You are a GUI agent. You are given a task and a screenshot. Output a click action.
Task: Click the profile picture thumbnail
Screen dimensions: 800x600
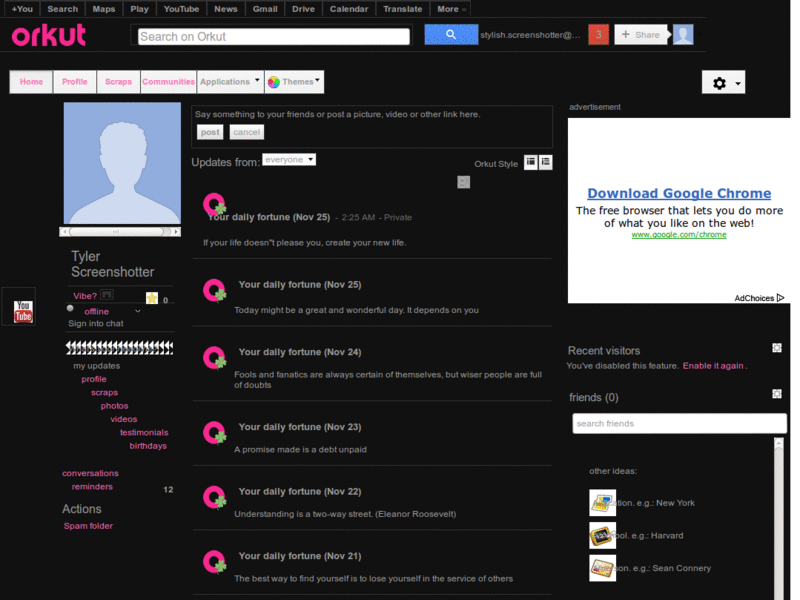pyautogui.click(x=122, y=163)
